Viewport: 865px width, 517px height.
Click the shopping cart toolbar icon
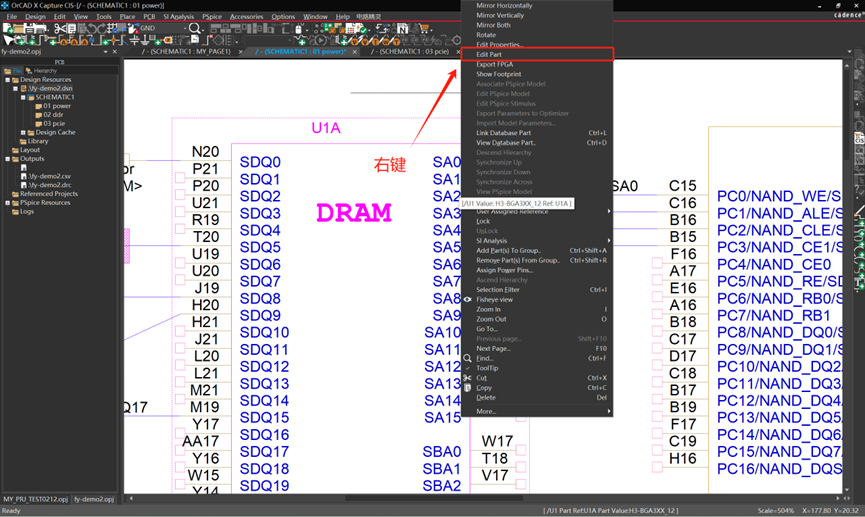click(x=424, y=28)
